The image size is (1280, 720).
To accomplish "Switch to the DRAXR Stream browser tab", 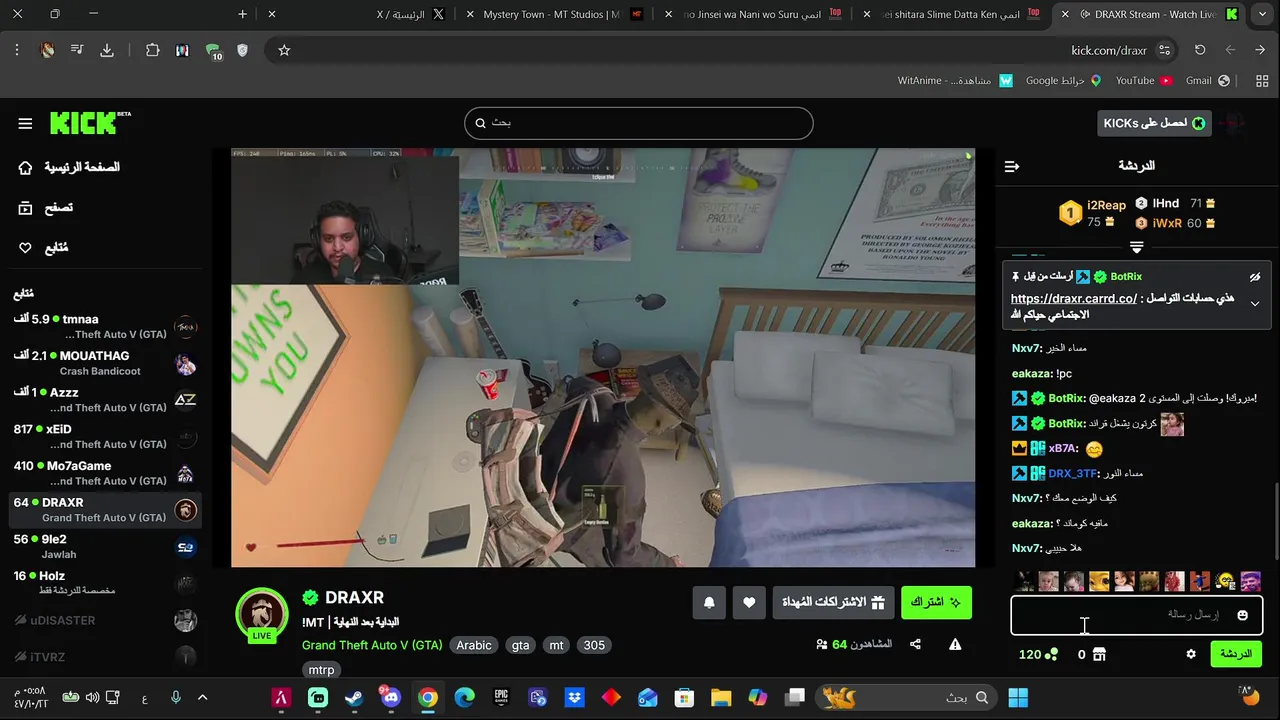I will pyautogui.click(x=1150, y=14).
